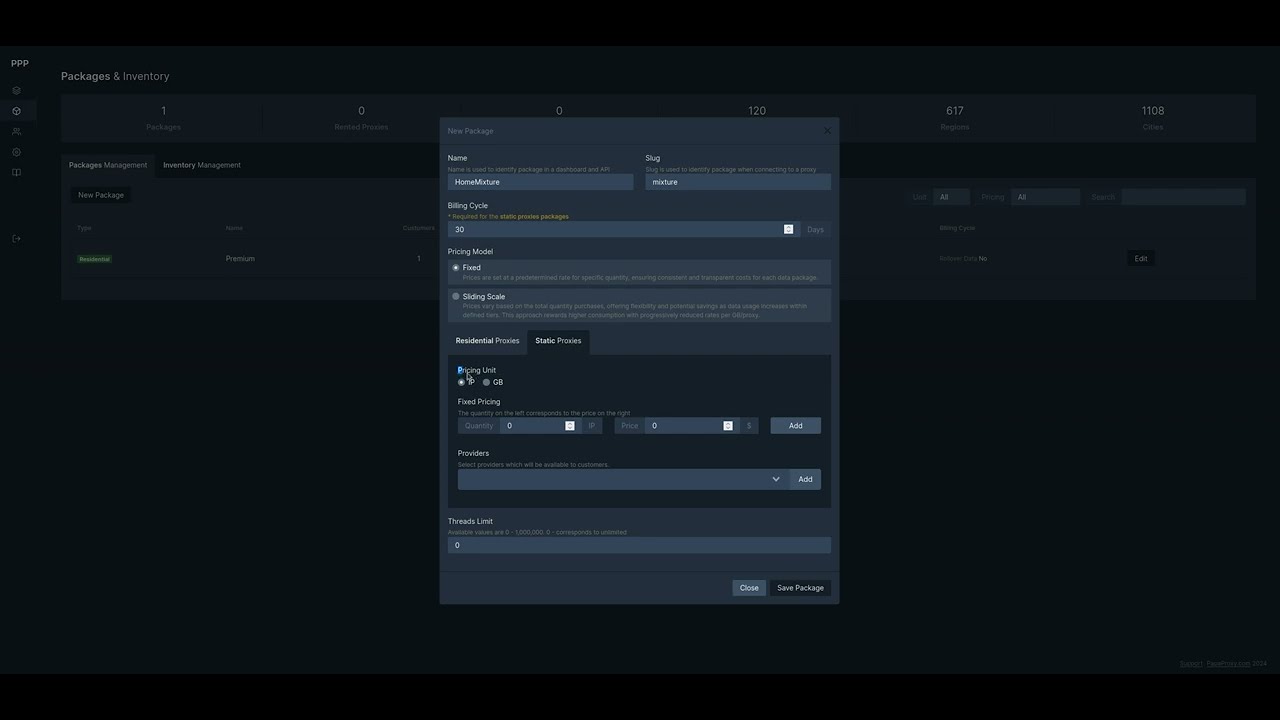
Task: Switch to Static Proxies tab
Action: click(x=558, y=341)
